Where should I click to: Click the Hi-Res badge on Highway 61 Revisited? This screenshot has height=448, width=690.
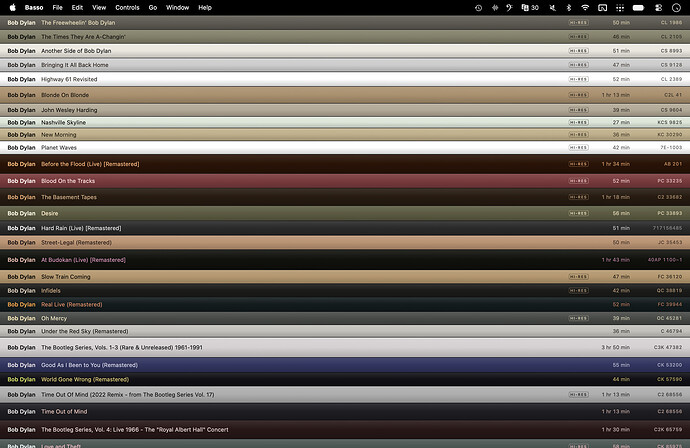(578, 79)
